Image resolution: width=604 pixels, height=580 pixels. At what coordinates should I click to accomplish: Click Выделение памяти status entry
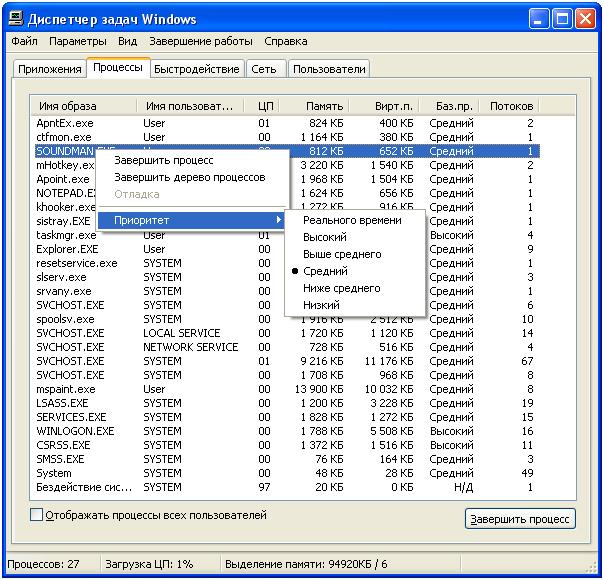tap(306, 564)
